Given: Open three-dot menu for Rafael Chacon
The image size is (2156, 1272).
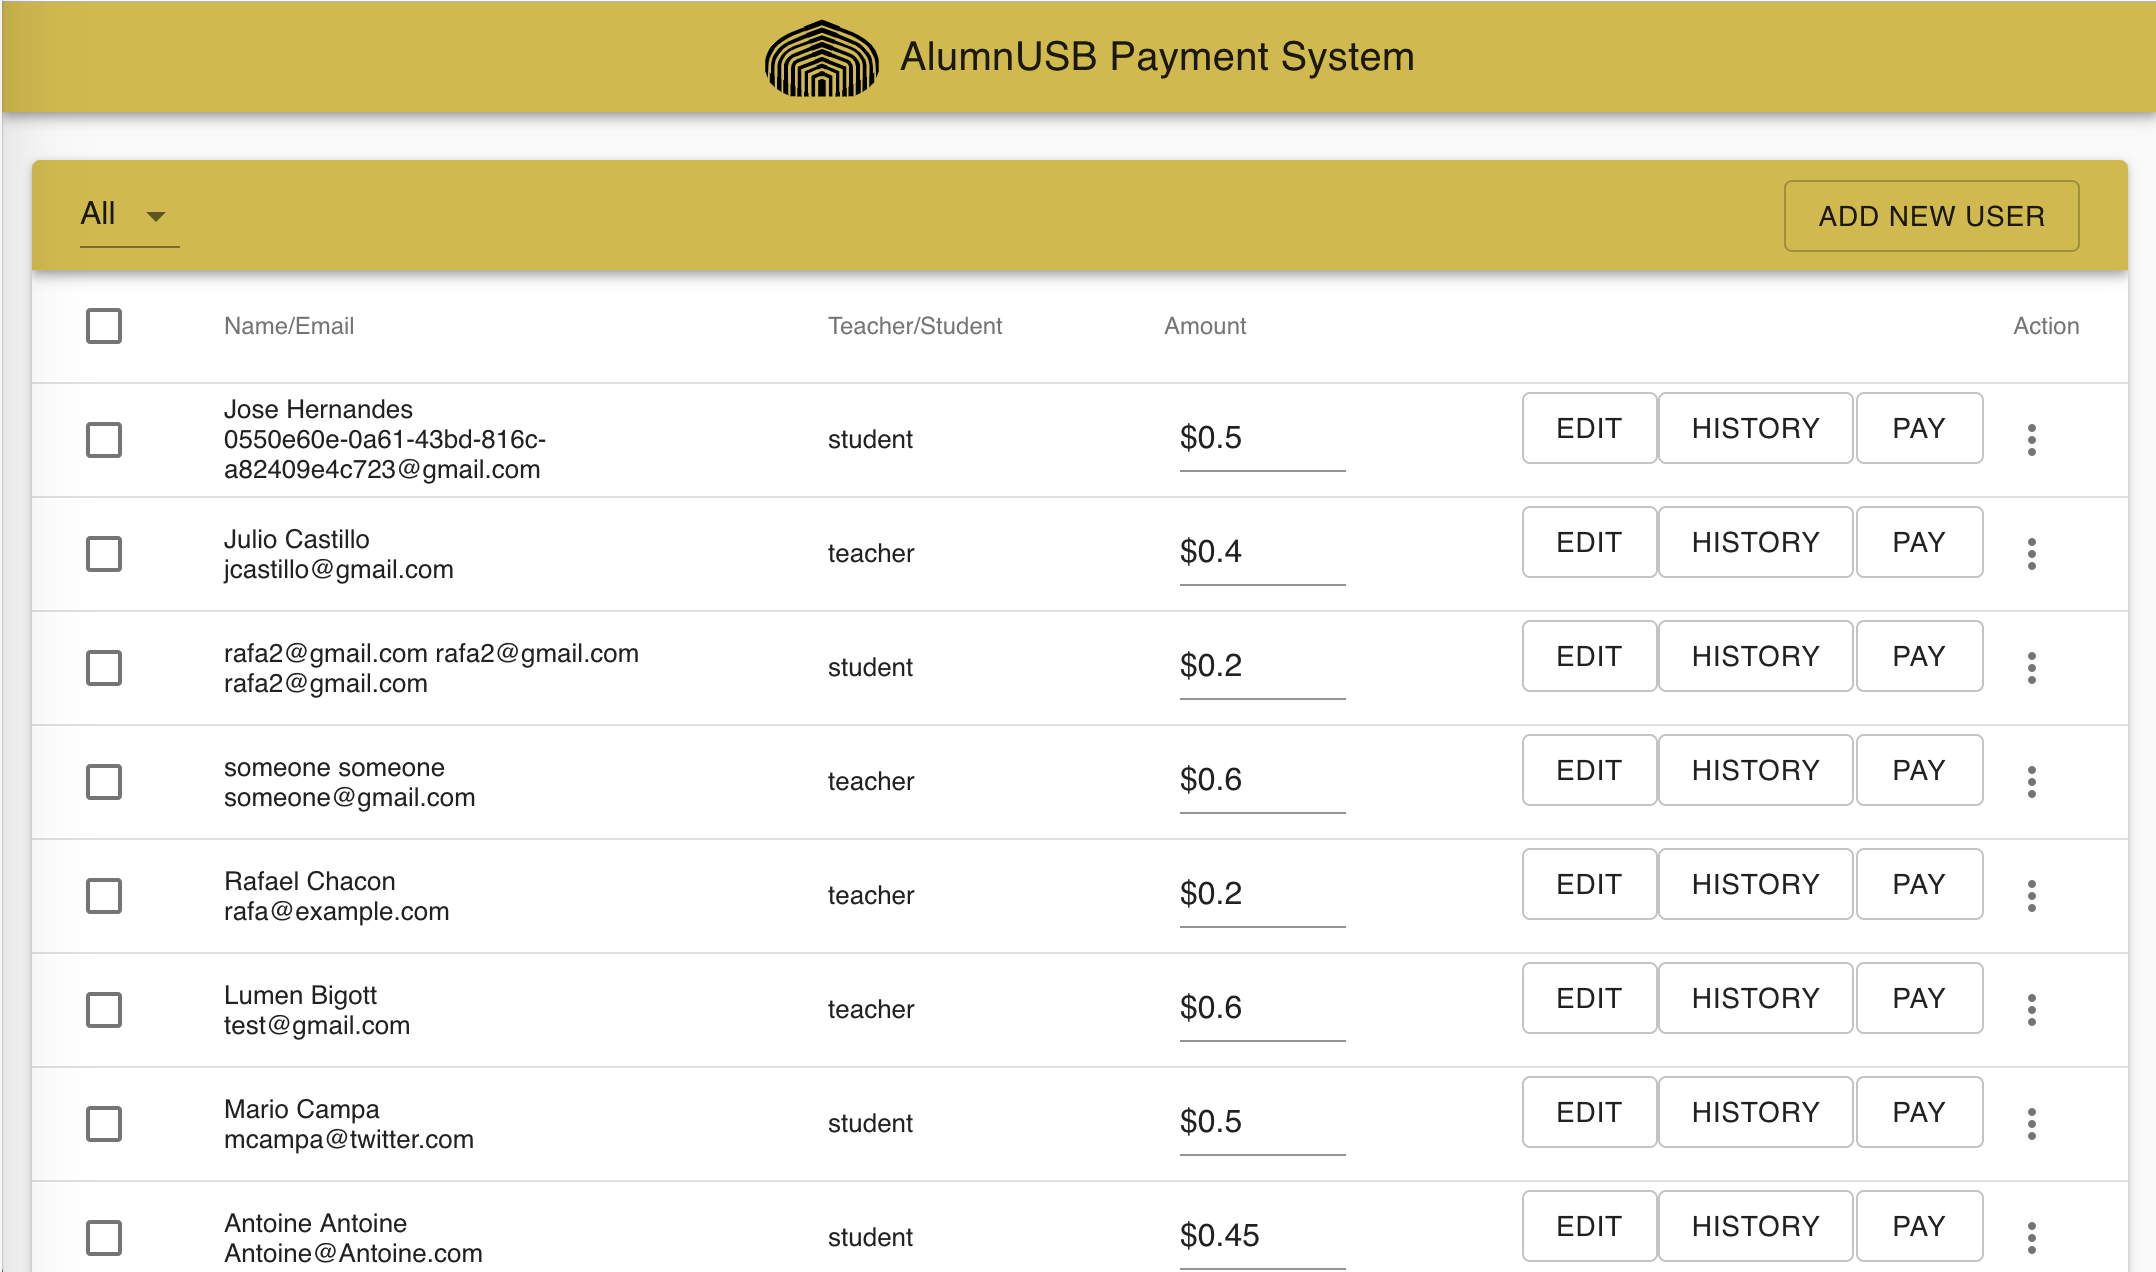Looking at the screenshot, I should (x=2031, y=896).
